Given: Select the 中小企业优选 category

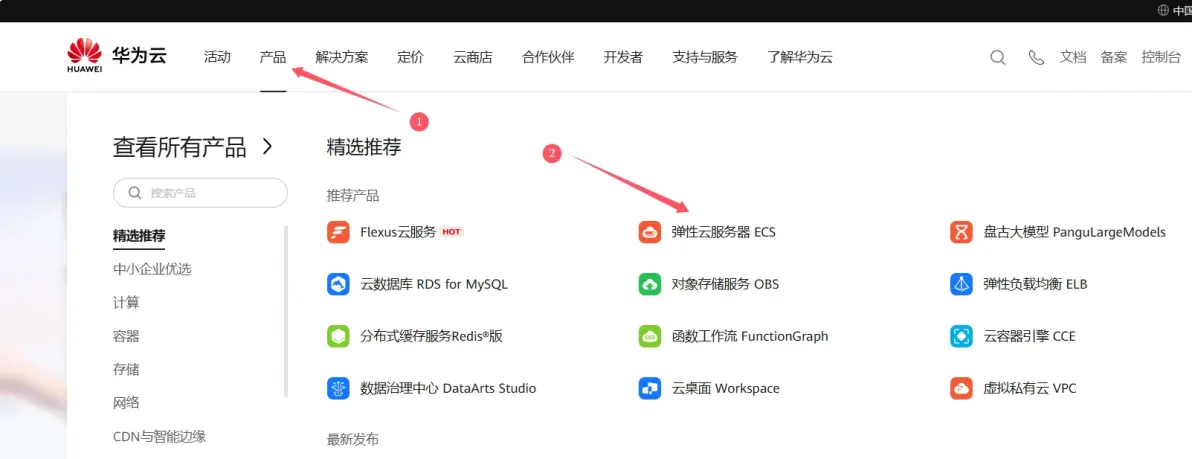Looking at the screenshot, I should [152, 269].
